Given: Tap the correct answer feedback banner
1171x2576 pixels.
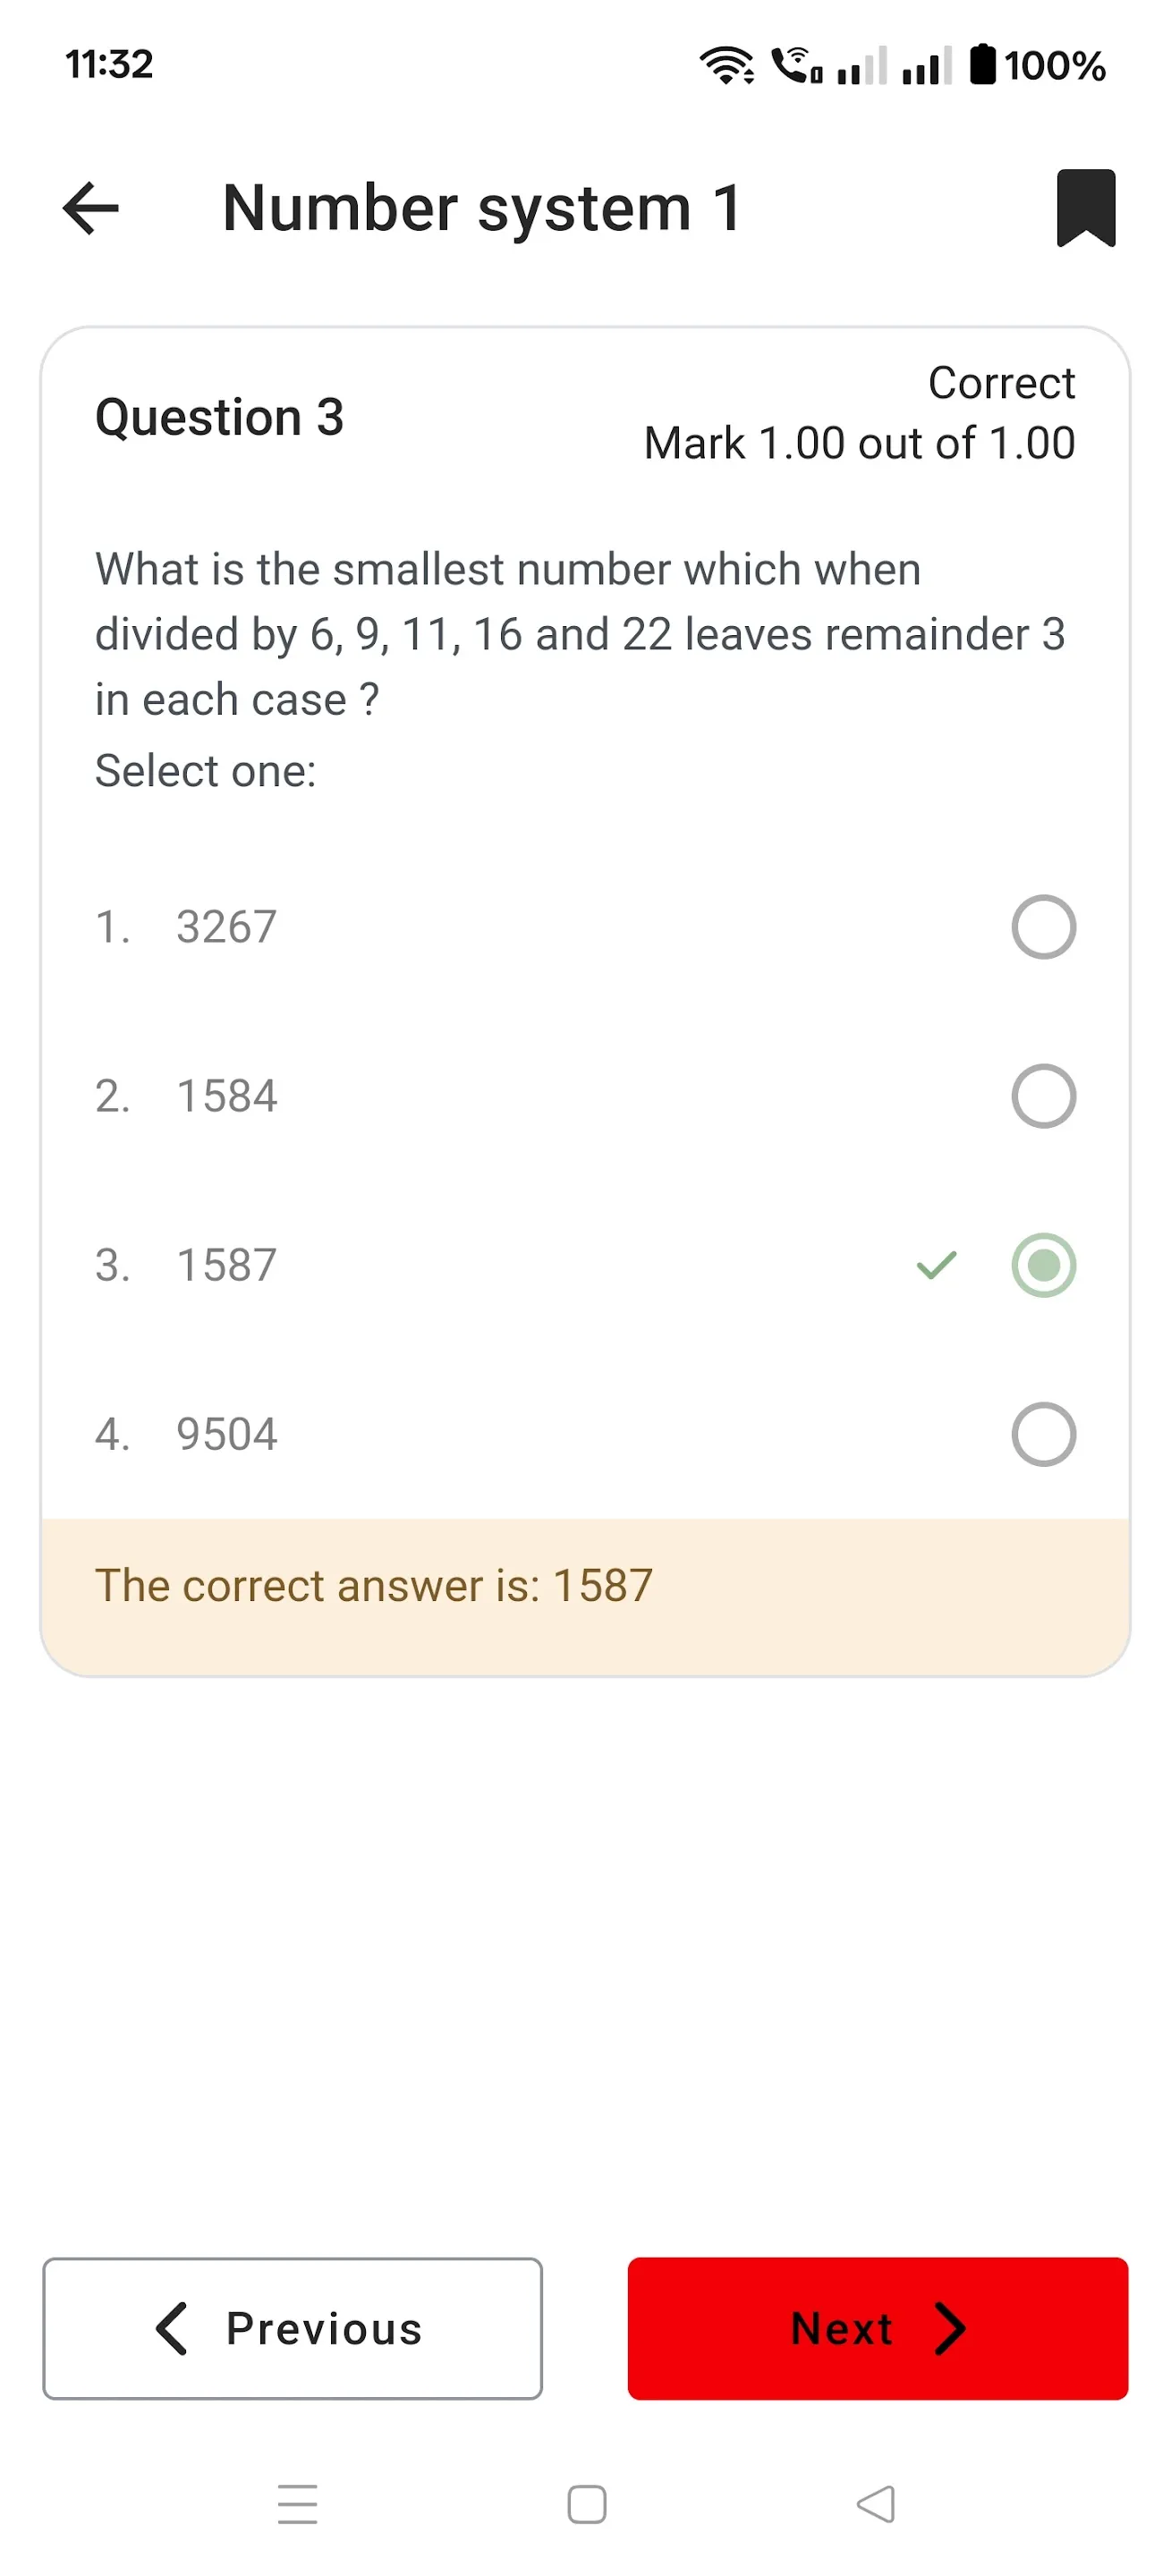Looking at the screenshot, I should point(585,1586).
